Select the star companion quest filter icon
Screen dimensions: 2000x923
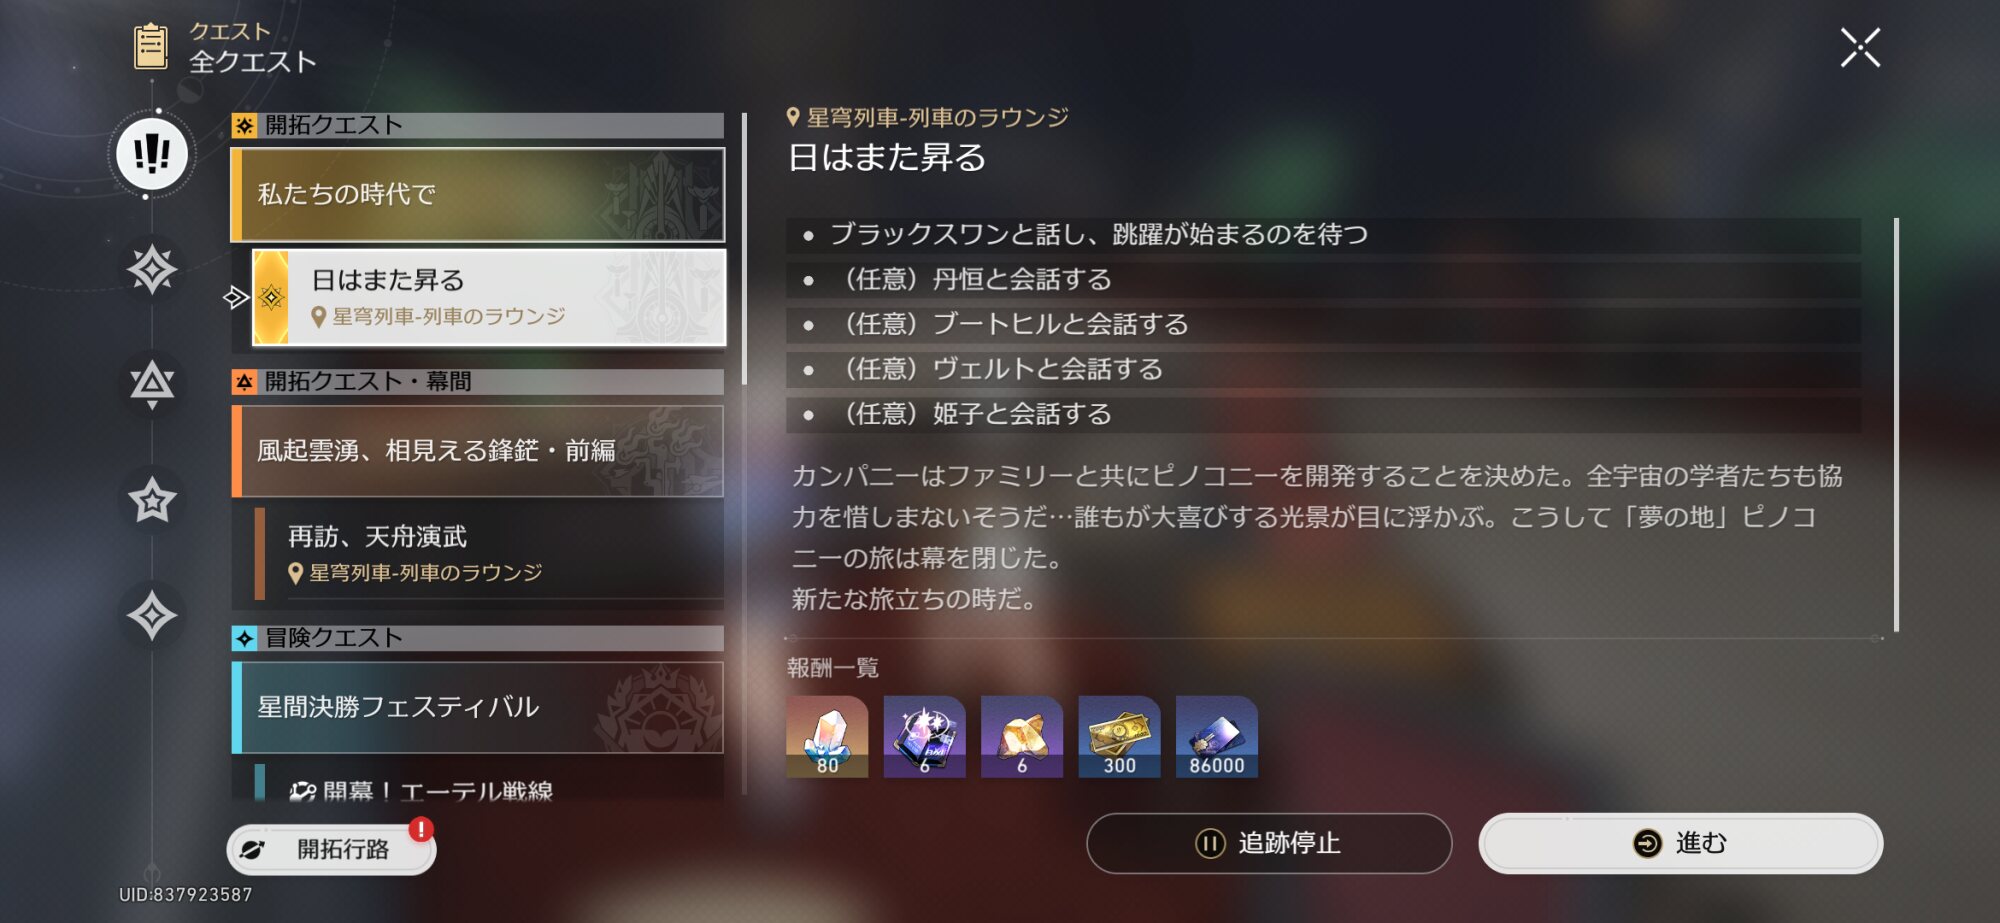[152, 500]
